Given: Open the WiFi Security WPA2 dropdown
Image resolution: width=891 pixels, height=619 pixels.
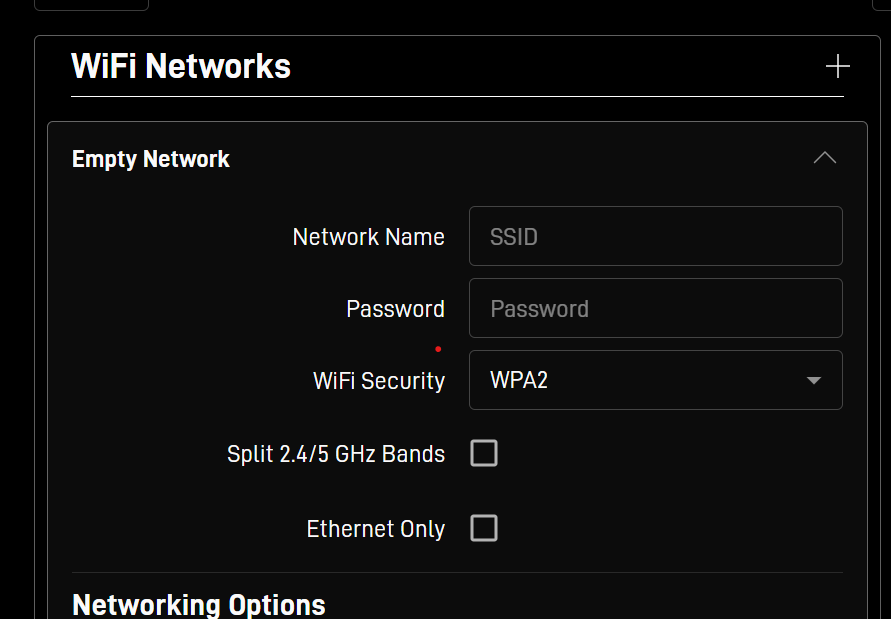Looking at the screenshot, I should [x=656, y=380].
